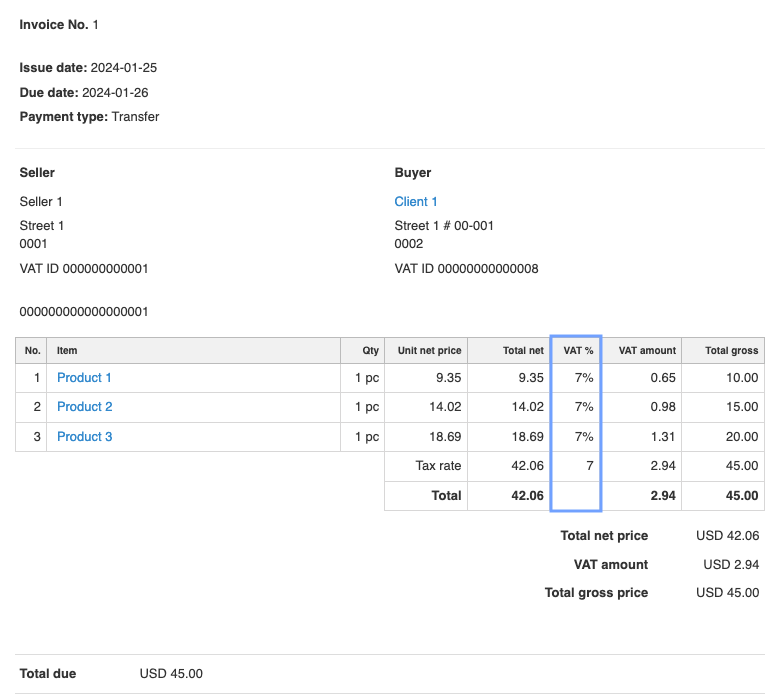
Task: Click the Transfer payment type text
Action: pyautogui.click(x=135, y=117)
